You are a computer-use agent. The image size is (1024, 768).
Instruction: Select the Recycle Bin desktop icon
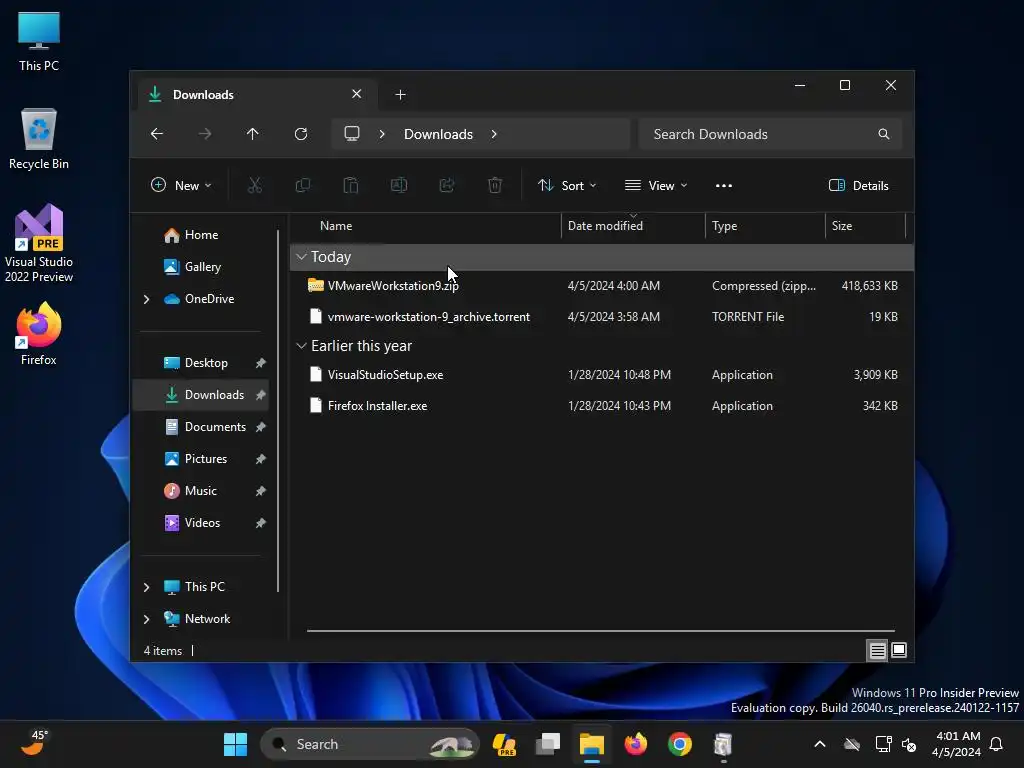click(x=39, y=140)
